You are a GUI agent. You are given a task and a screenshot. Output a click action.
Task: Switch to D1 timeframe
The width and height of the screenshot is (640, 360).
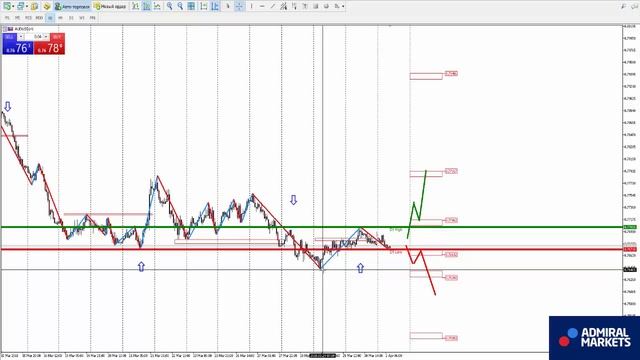(x=71, y=18)
